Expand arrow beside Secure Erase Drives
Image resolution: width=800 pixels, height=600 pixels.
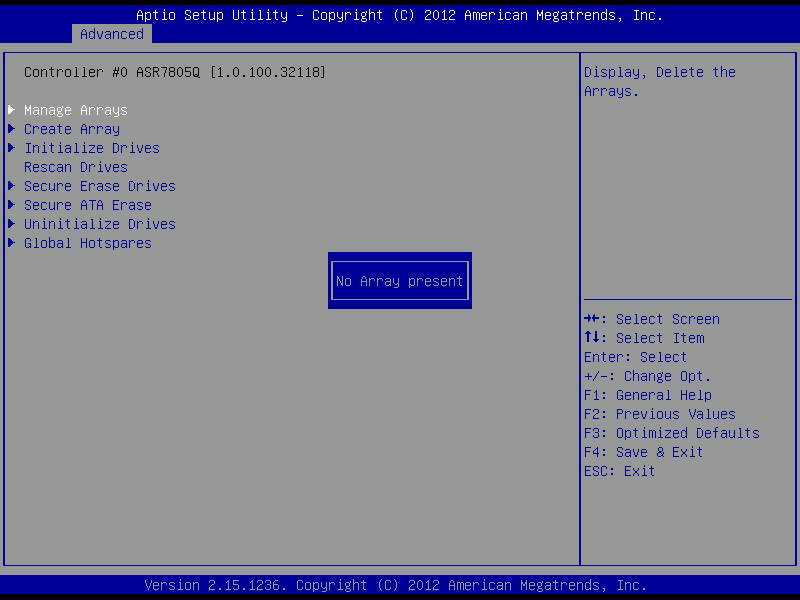(12, 186)
